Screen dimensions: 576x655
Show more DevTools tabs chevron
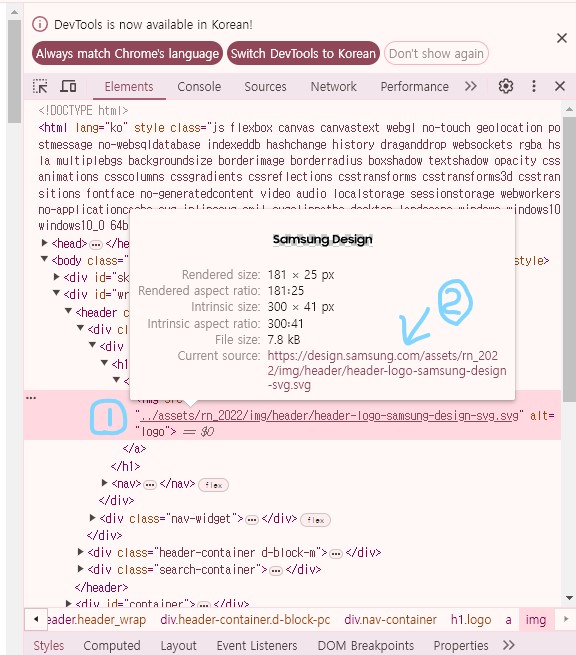pos(471,86)
